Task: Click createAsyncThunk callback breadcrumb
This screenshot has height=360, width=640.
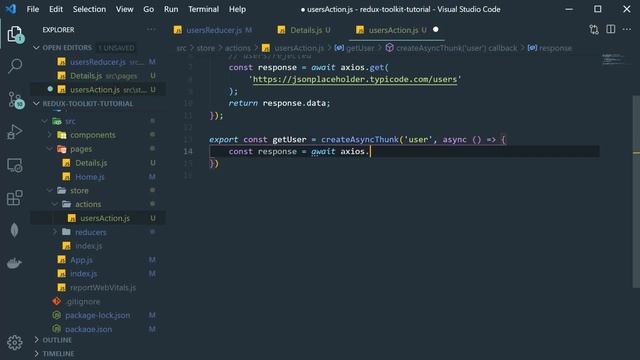Action: click(x=451, y=48)
